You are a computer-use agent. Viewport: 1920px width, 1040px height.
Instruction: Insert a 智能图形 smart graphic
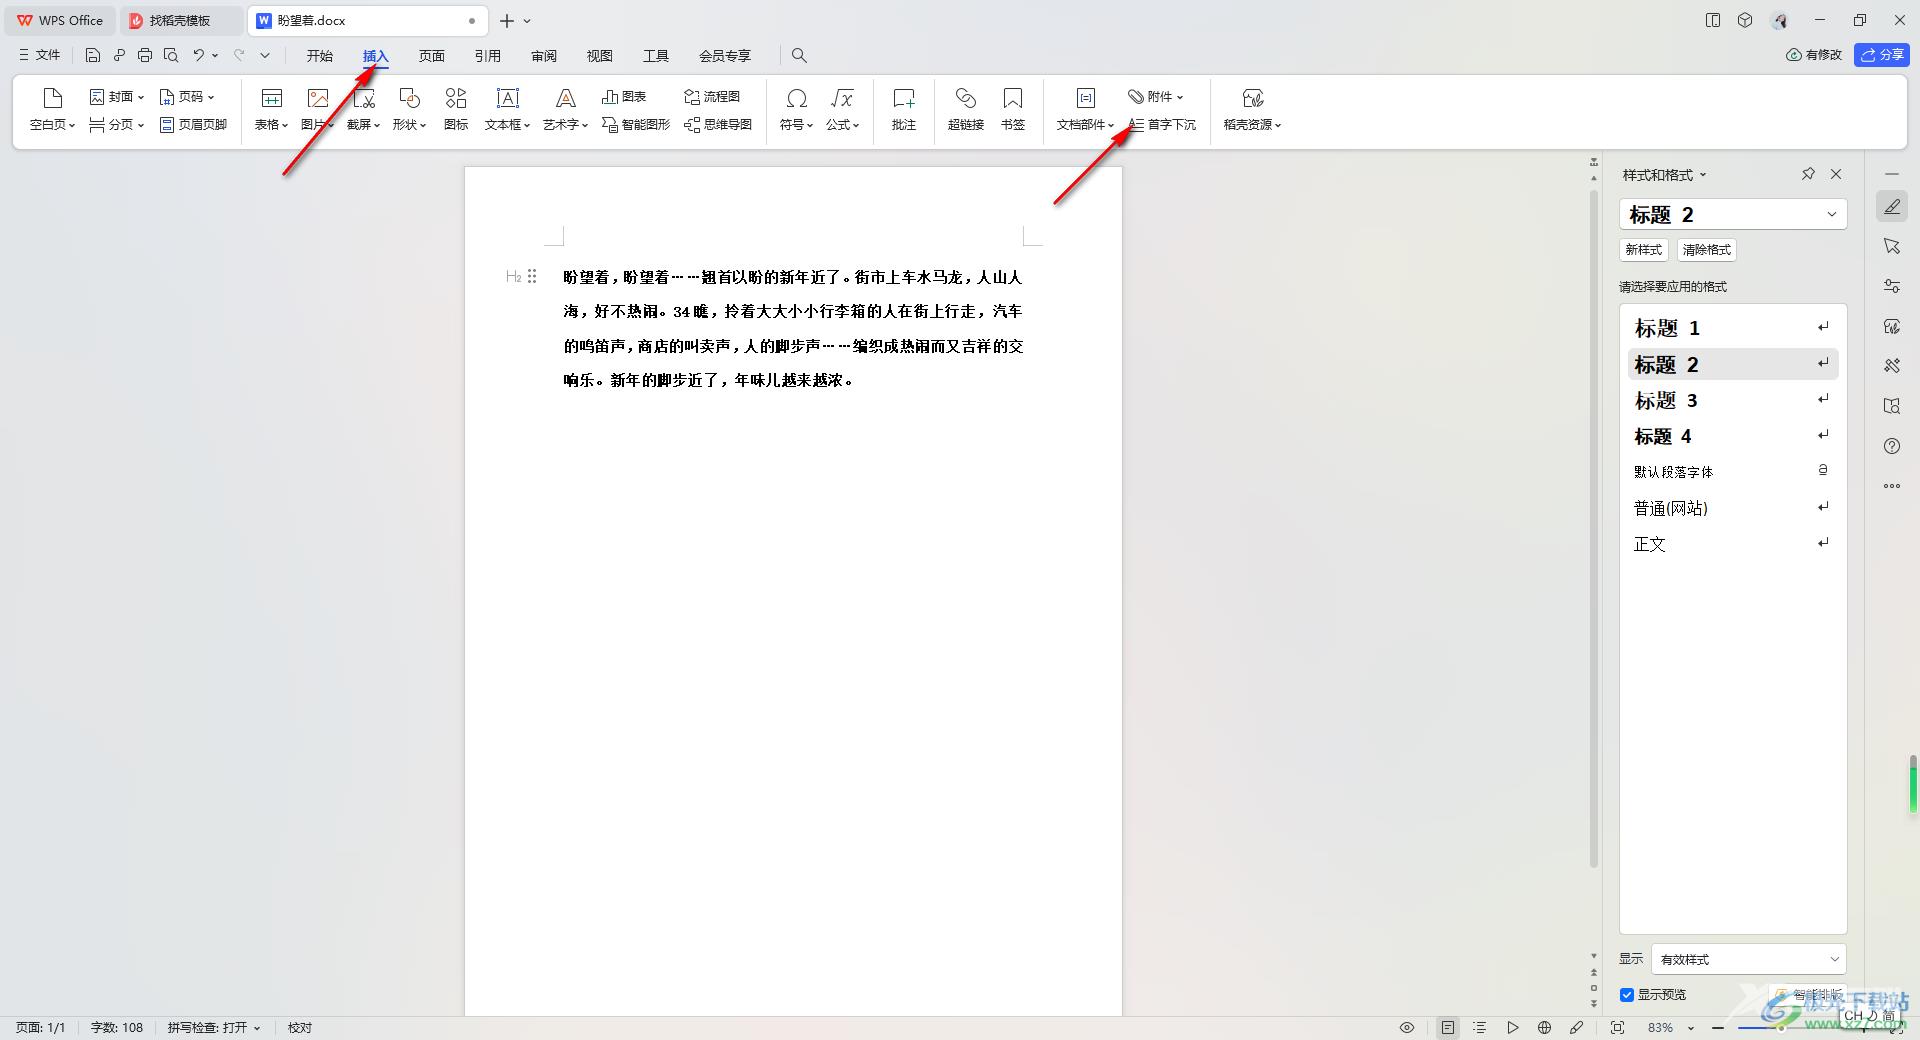(636, 125)
